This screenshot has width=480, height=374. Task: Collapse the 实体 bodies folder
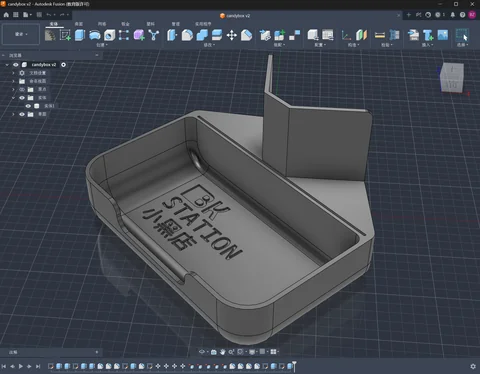pos(13,98)
